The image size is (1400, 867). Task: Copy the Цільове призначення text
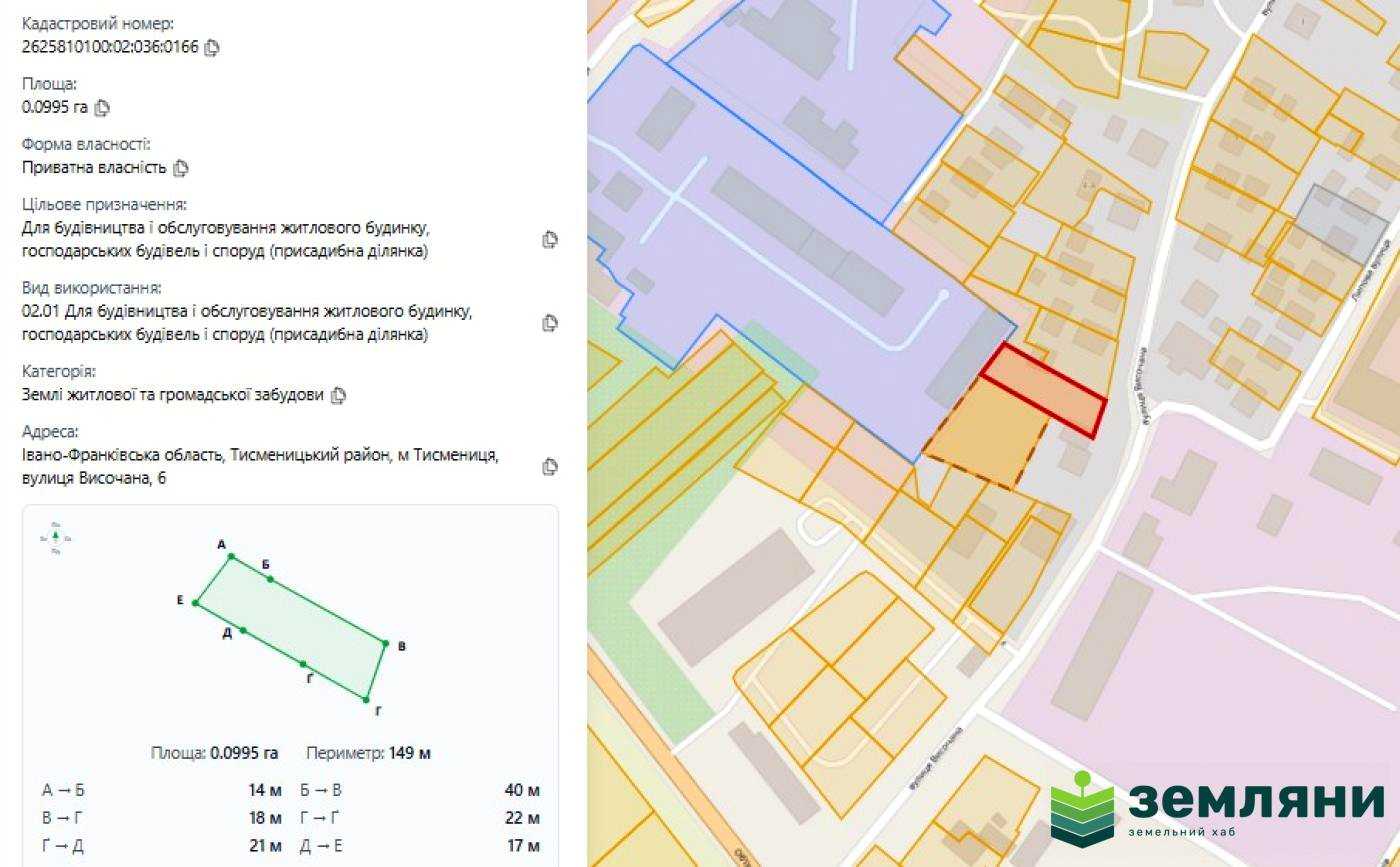[x=549, y=240]
